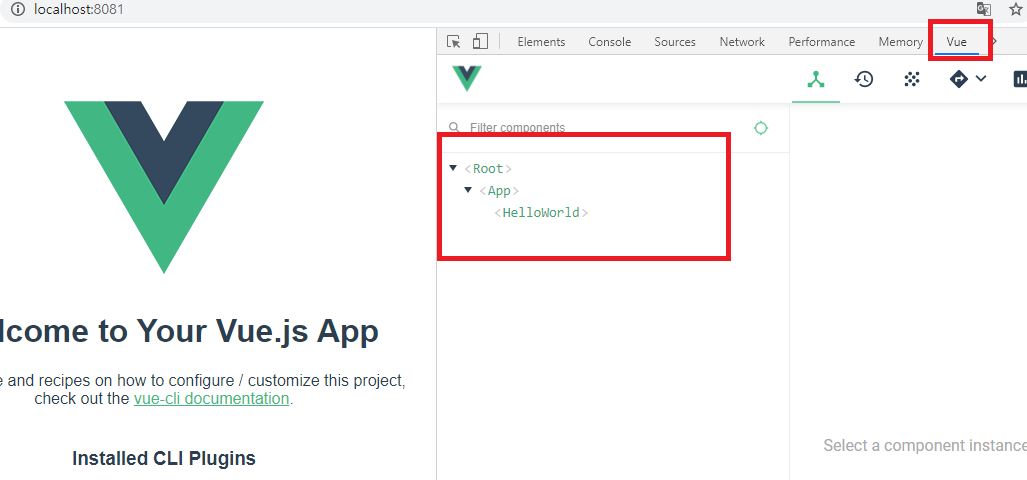Image resolution: width=1027 pixels, height=480 pixels.
Task: Open the vue-cli documentation link
Action: tap(212, 398)
